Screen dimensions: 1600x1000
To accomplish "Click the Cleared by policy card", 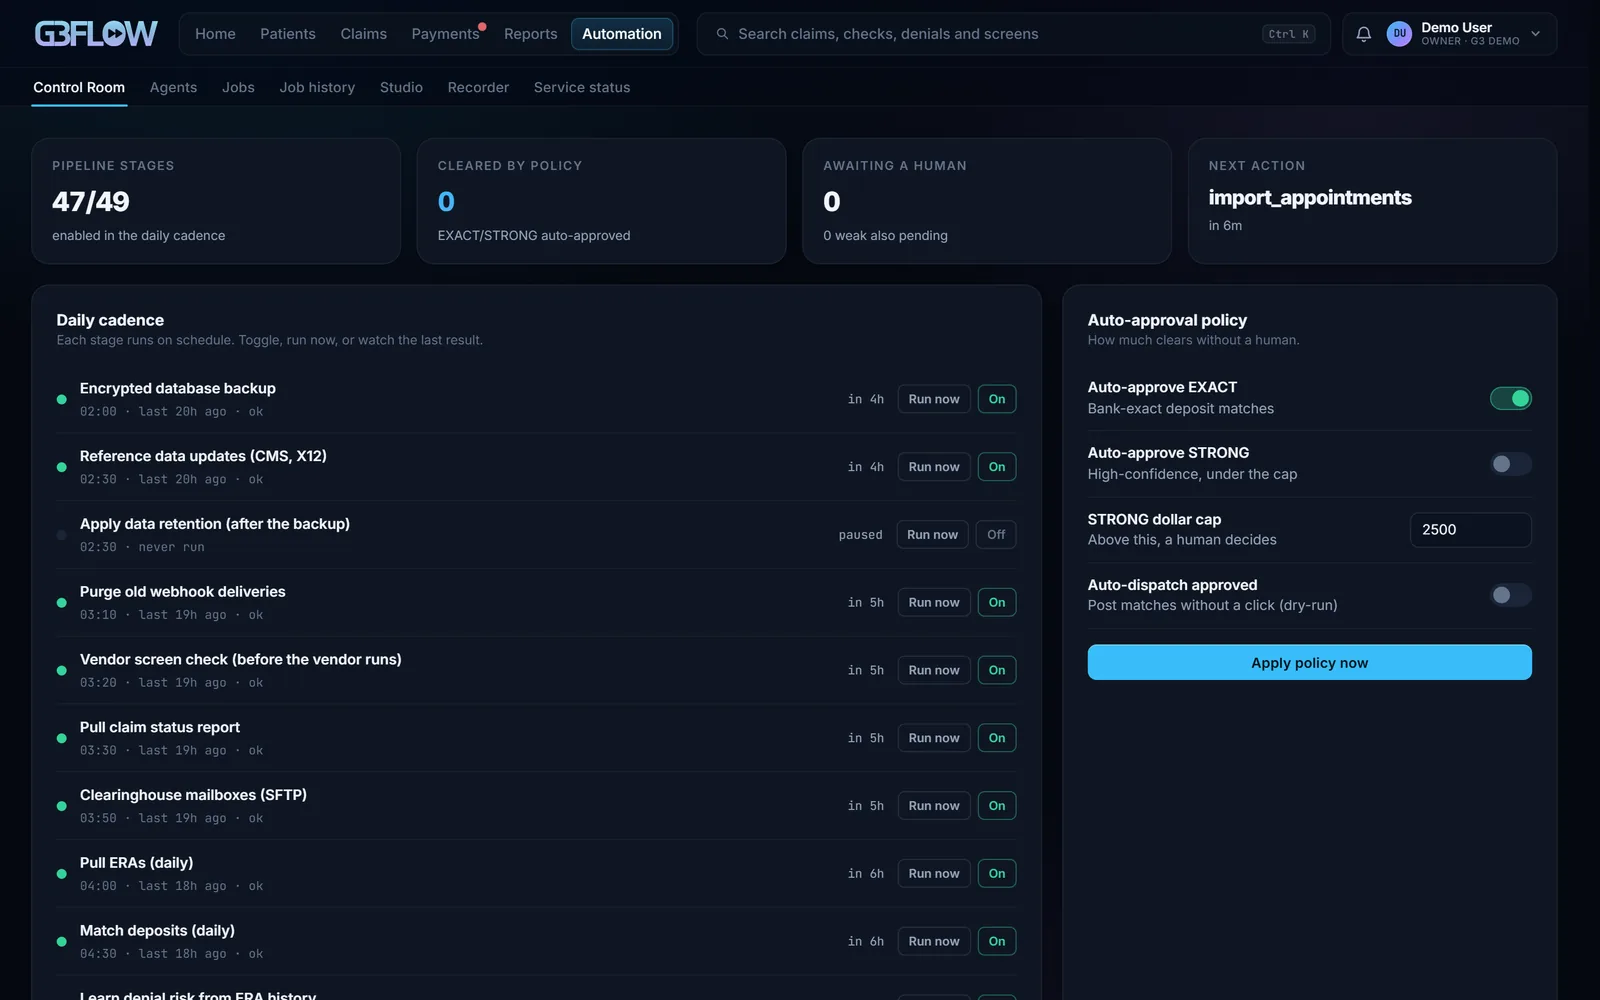I will 601,201.
